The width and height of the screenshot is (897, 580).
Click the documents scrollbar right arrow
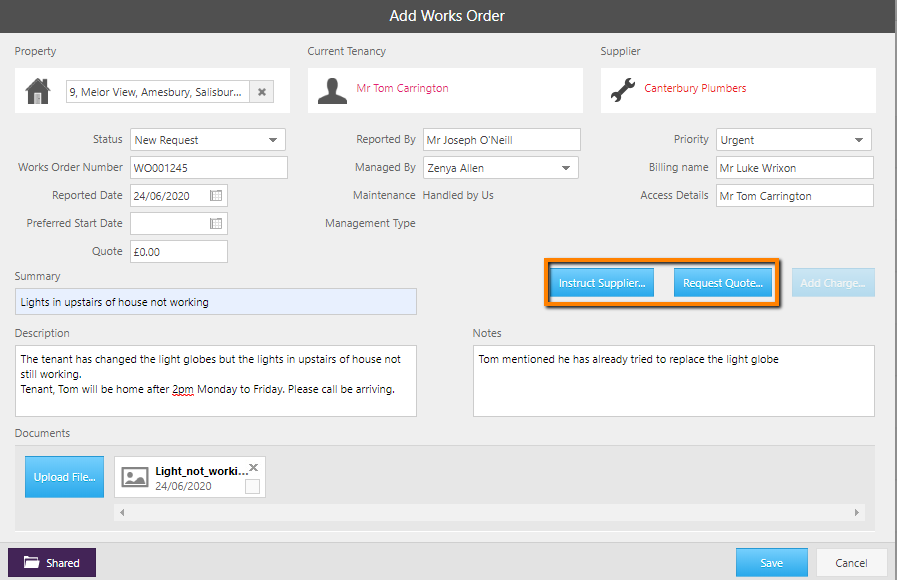tap(856, 513)
